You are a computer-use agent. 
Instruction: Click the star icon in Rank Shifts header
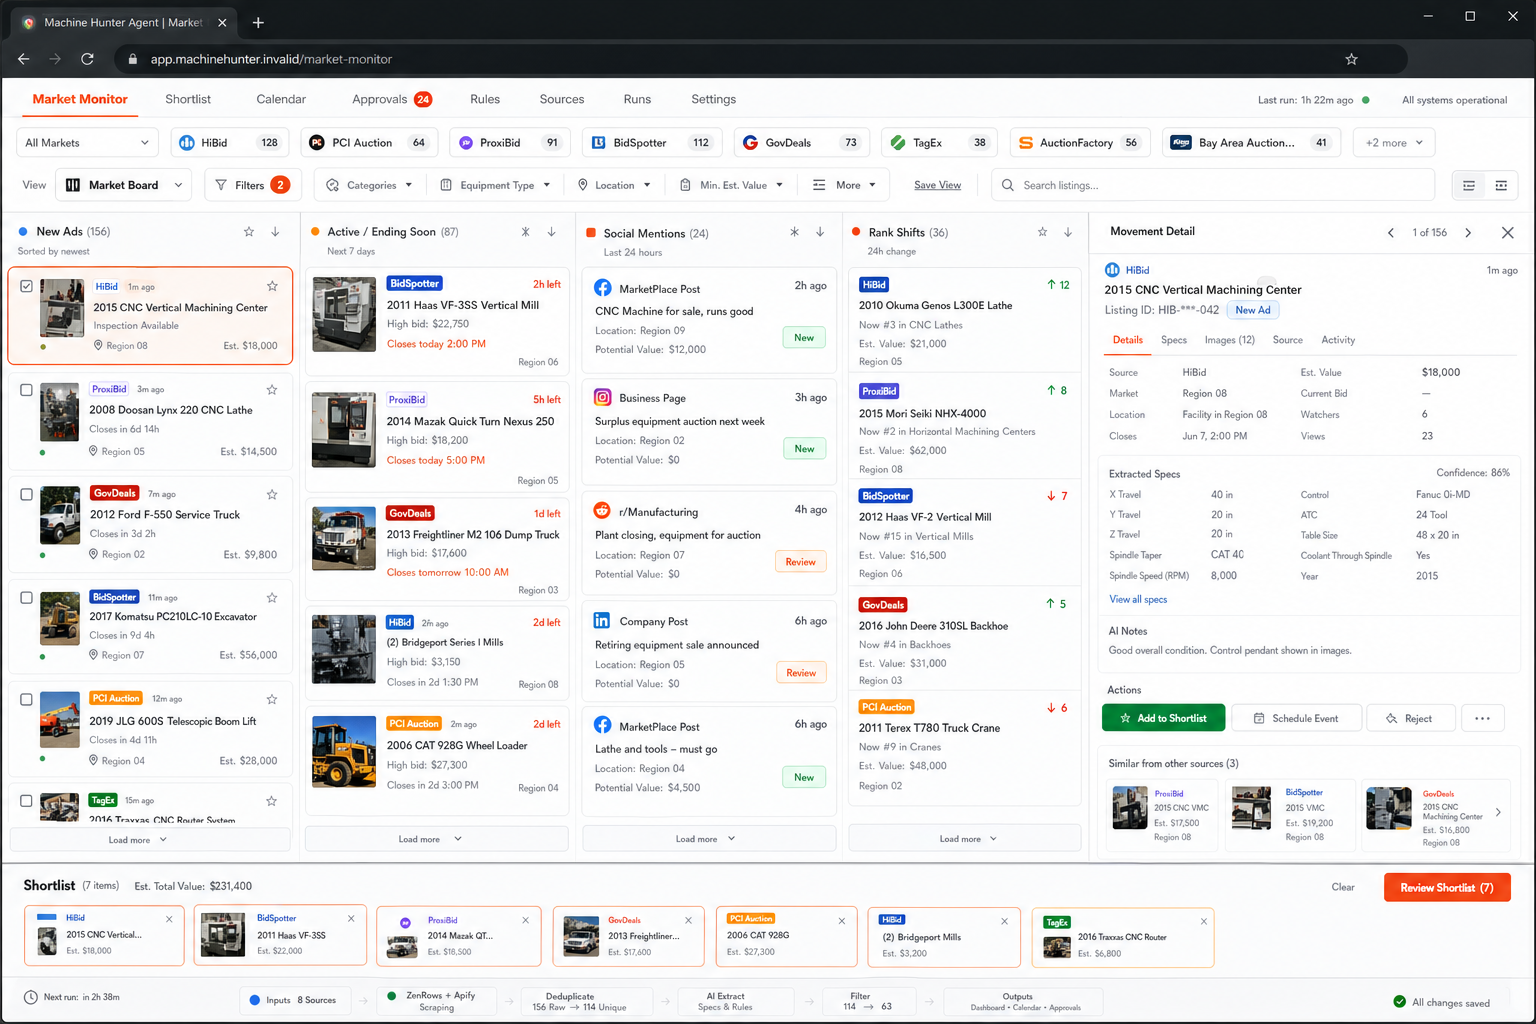point(1042,232)
